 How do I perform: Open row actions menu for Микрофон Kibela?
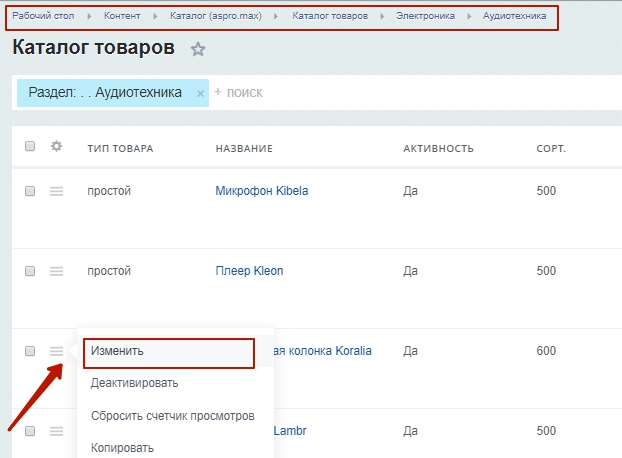click(x=56, y=192)
